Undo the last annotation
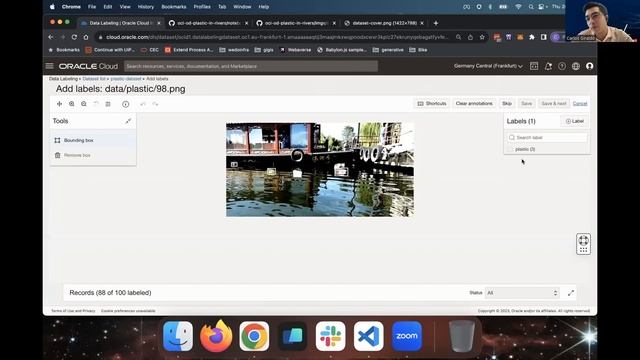The width and height of the screenshot is (640, 360). coord(143,104)
